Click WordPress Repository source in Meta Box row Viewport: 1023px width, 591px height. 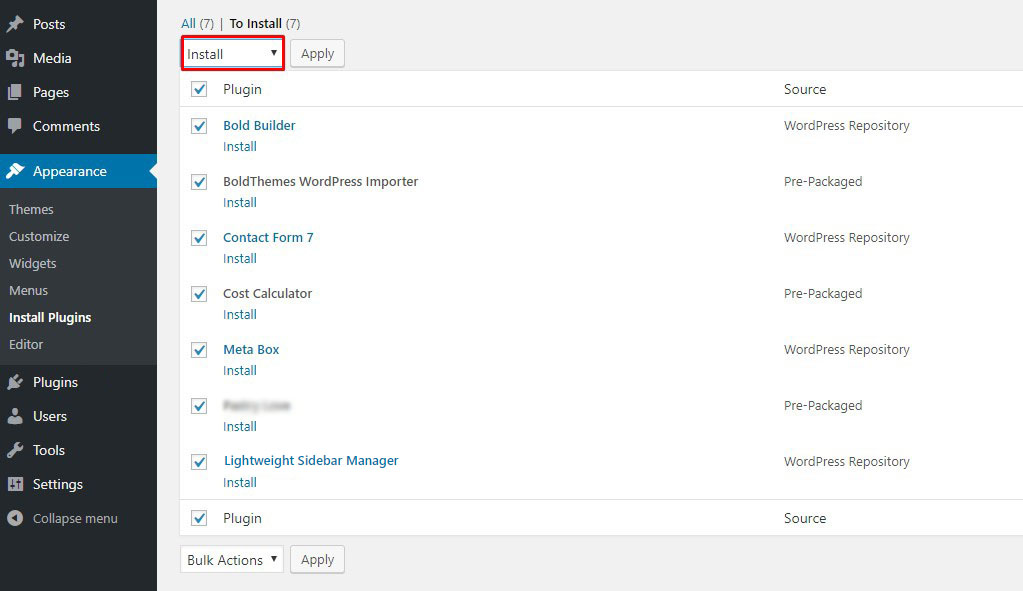(x=847, y=350)
